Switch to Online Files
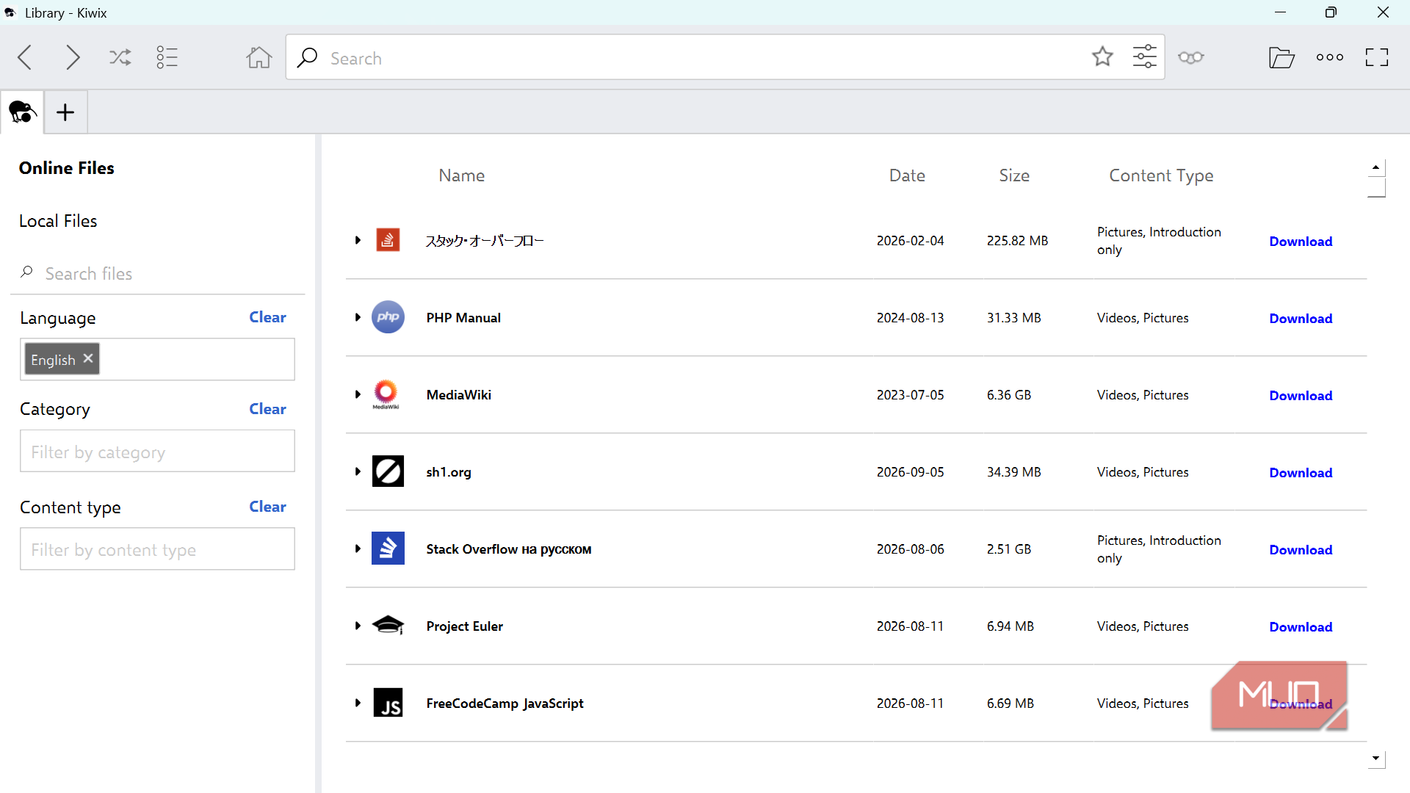 [x=67, y=168]
